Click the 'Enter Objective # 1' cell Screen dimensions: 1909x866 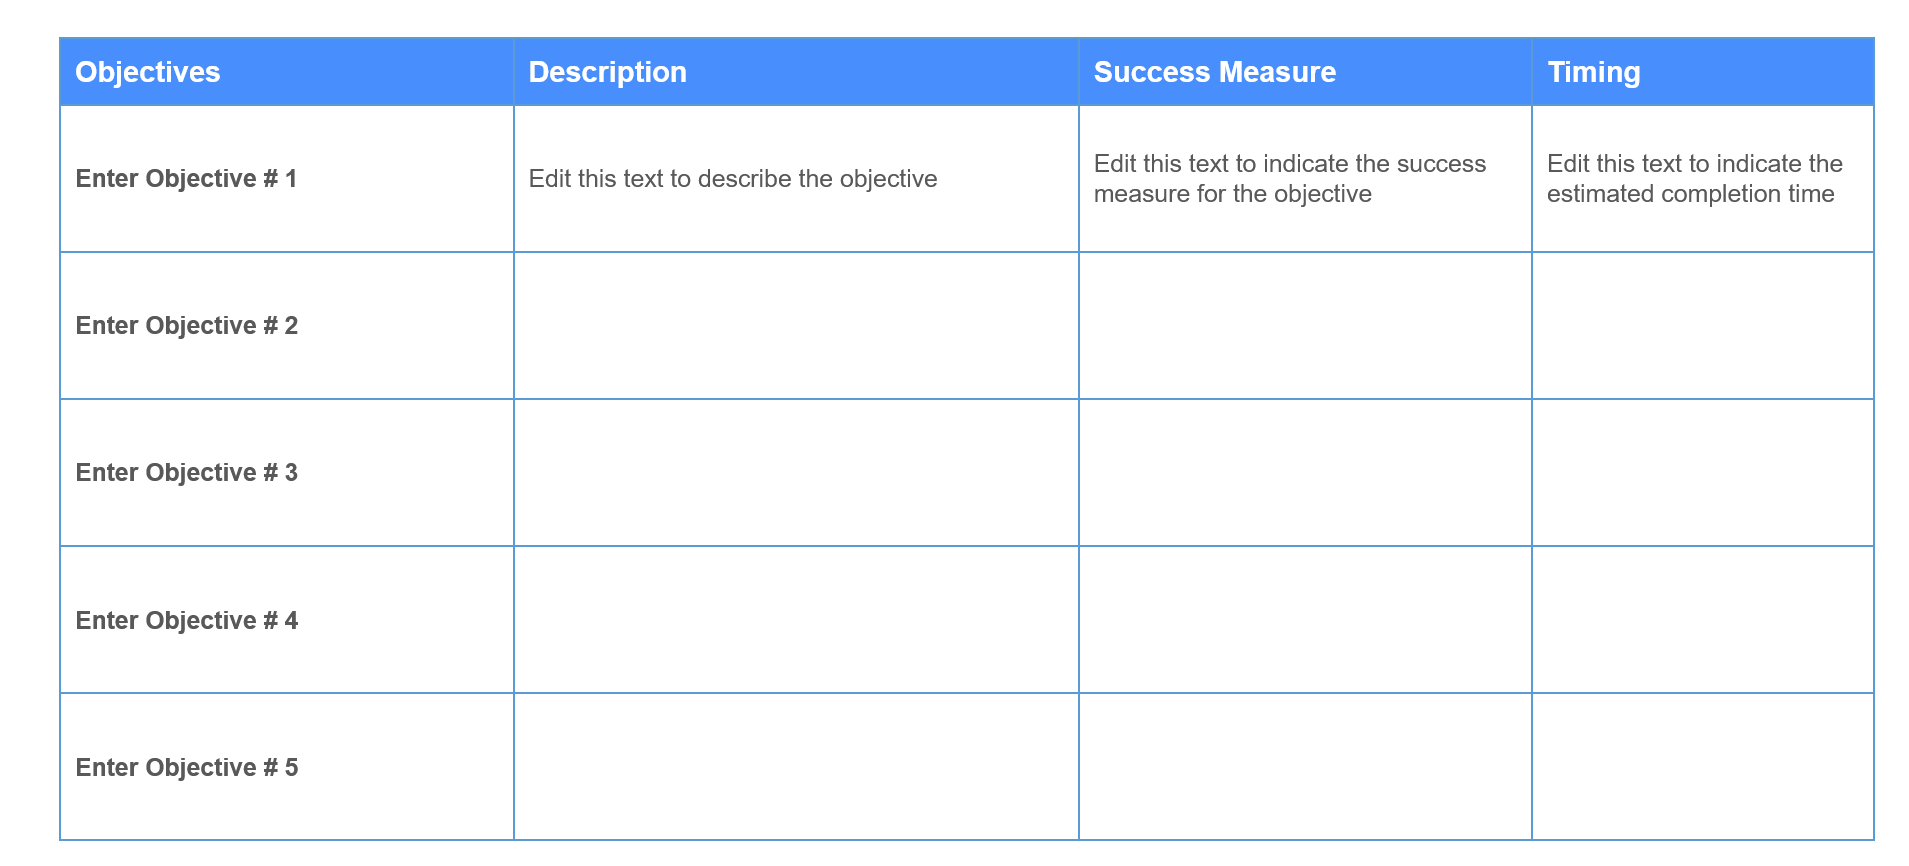pyautogui.click(x=186, y=179)
